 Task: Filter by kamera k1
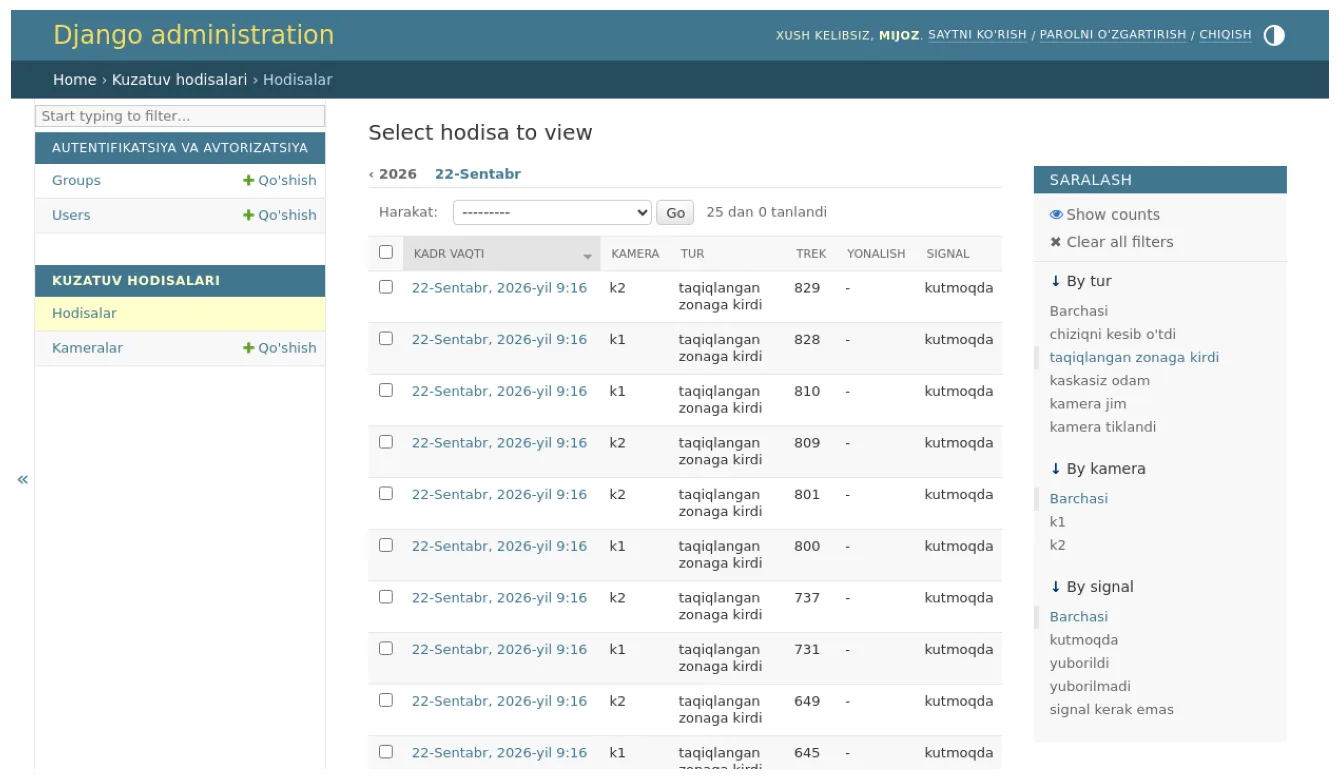(1057, 522)
